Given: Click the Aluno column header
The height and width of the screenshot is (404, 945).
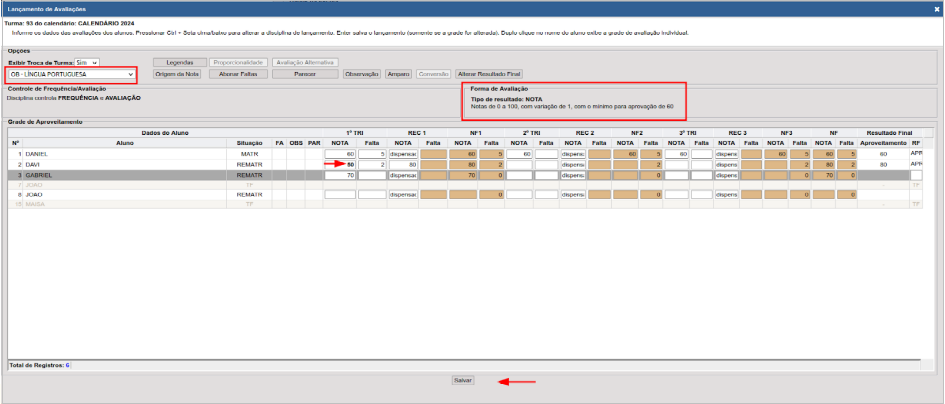Looking at the screenshot, I should (125, 143).
